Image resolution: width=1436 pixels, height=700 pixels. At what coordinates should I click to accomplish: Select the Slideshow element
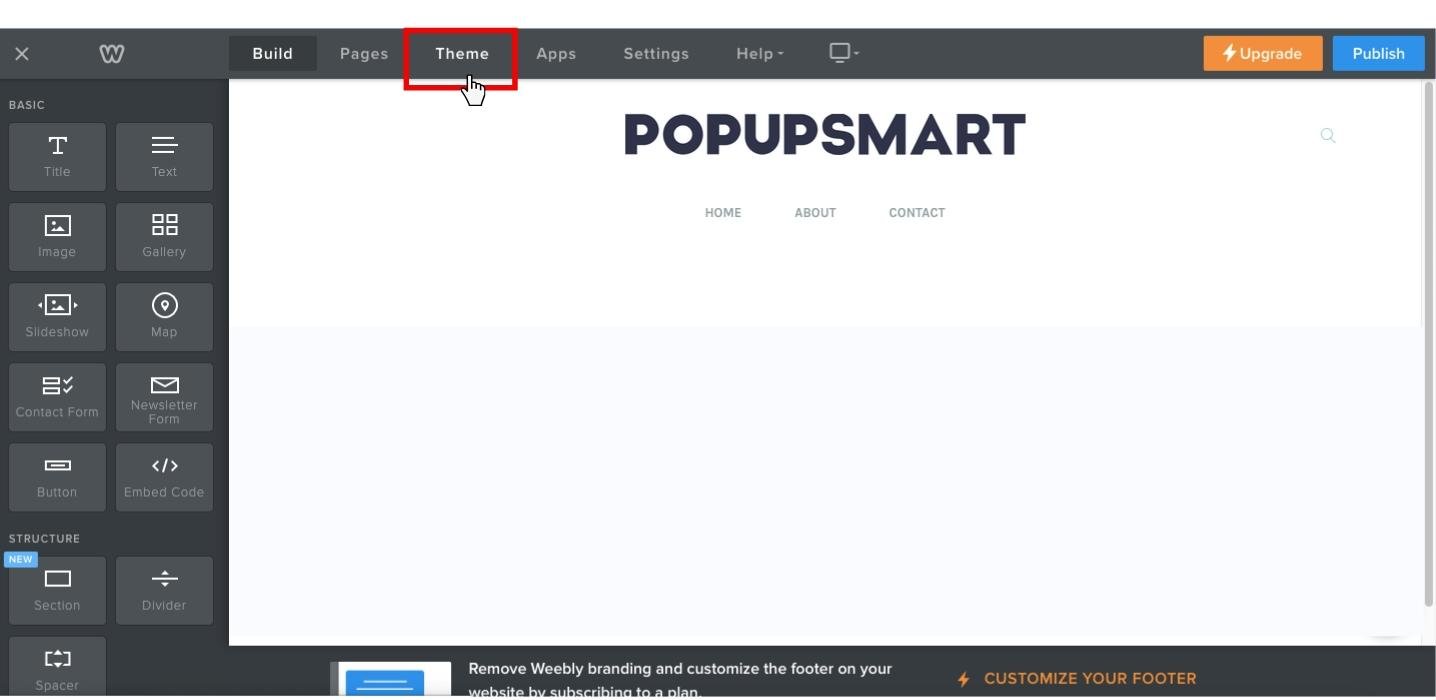coord(57,317)
